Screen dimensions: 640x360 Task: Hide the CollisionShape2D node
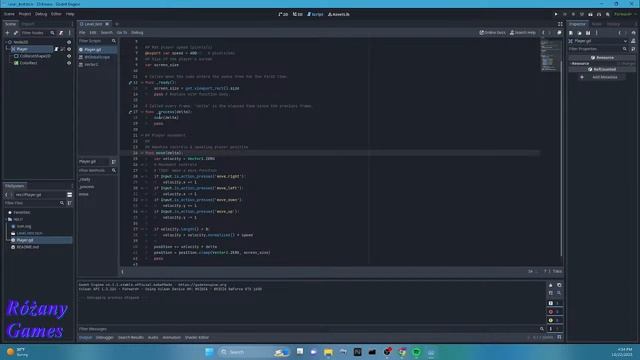[69, 56]
